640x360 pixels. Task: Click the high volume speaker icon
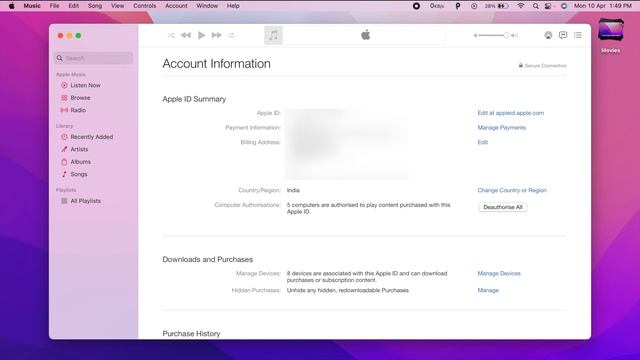pos(515,36)
